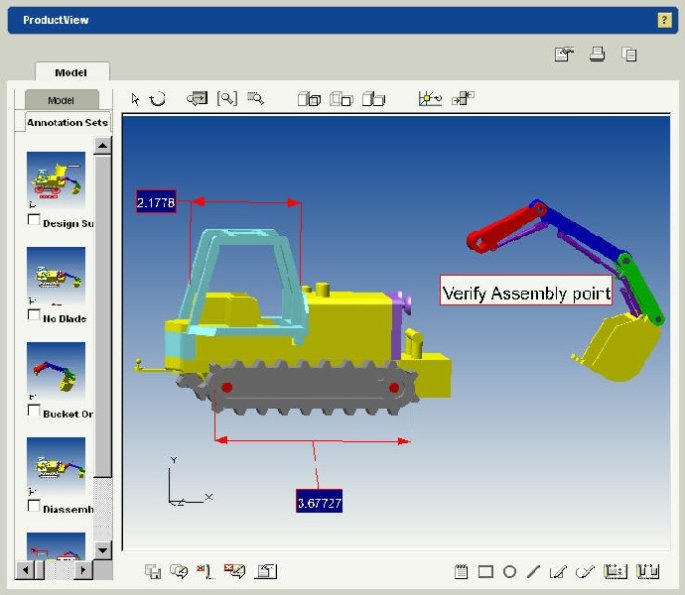Click the delete annotation icon with red X
The image size is (685, 595).
tap(235, 571)
